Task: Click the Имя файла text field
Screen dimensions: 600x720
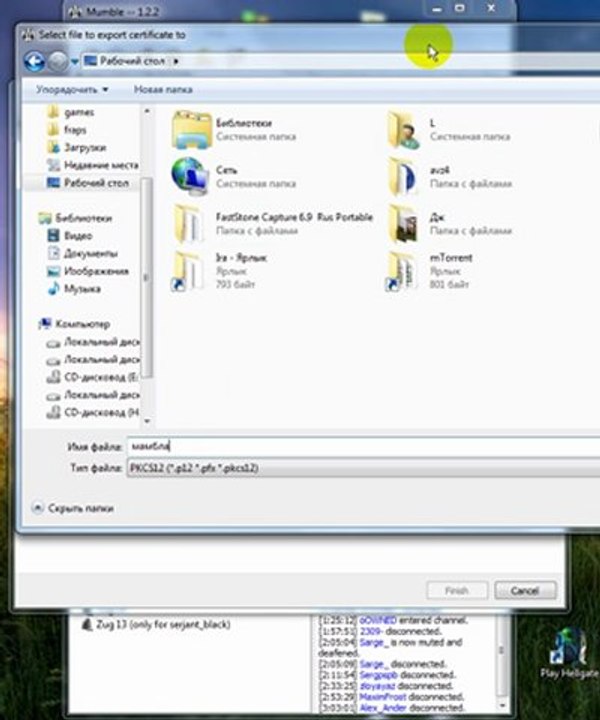Action: click(x=364, y=446)
